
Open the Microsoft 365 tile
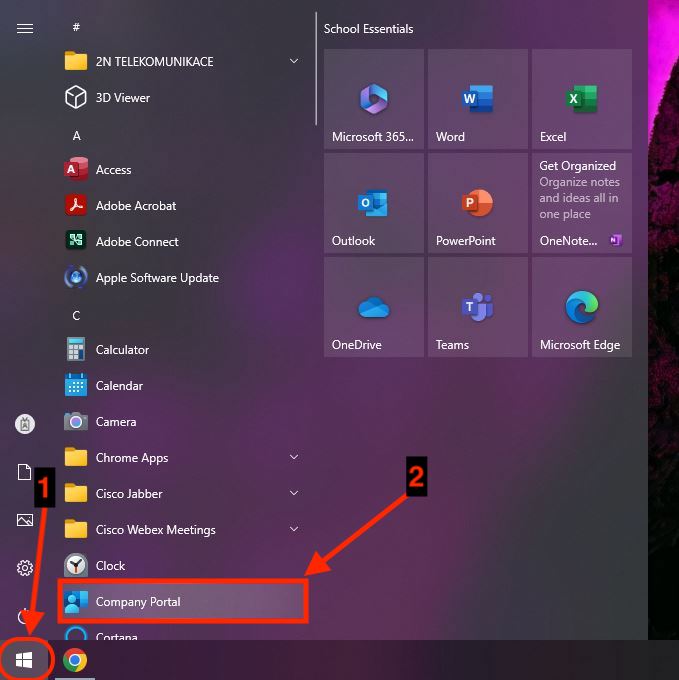[x=374, y=99]
